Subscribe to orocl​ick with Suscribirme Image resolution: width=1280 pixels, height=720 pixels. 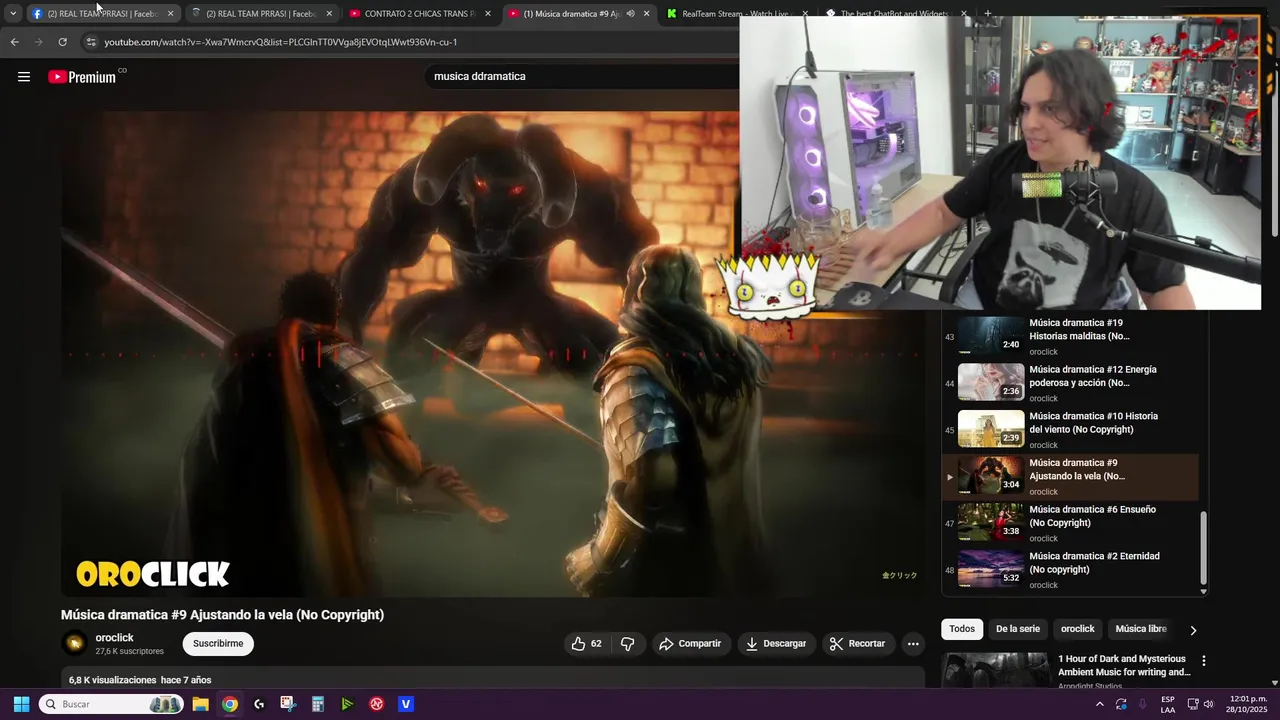pos(218,644)
